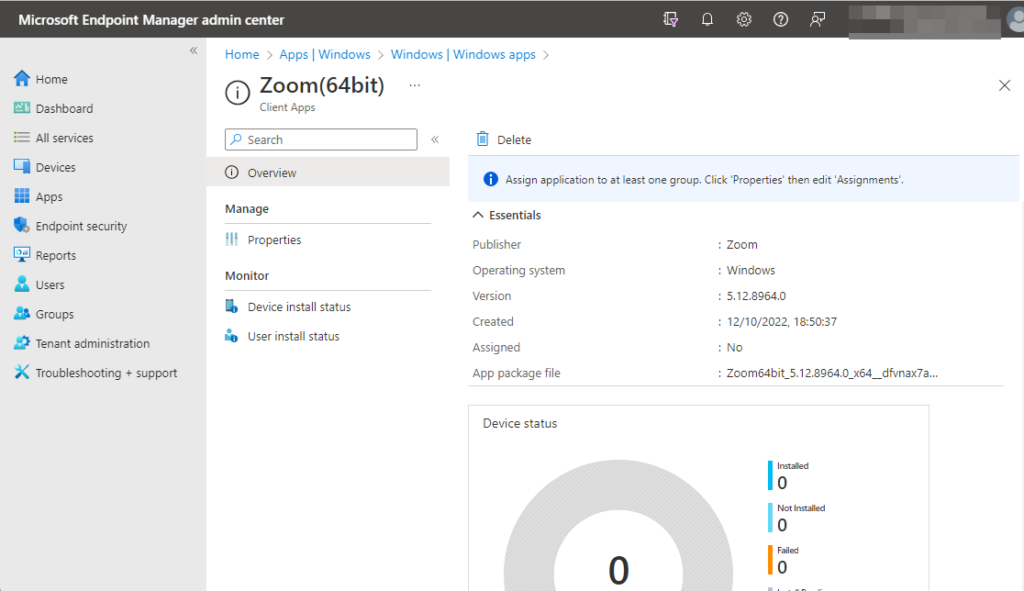
Task: Close the Zoom(64bit) blade
Action: coord(1004,86)
